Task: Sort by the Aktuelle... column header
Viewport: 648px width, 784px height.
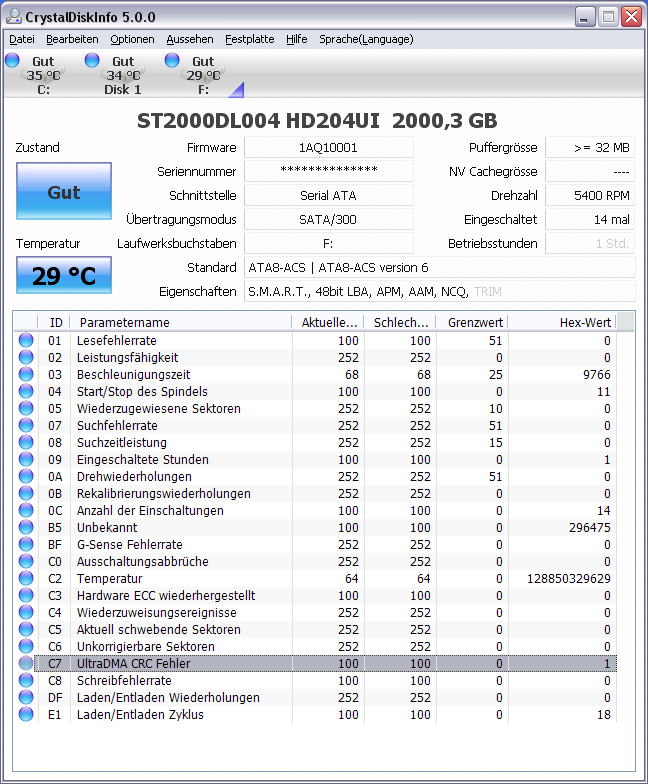Action: pyautogui.click(x=328, y=322)
